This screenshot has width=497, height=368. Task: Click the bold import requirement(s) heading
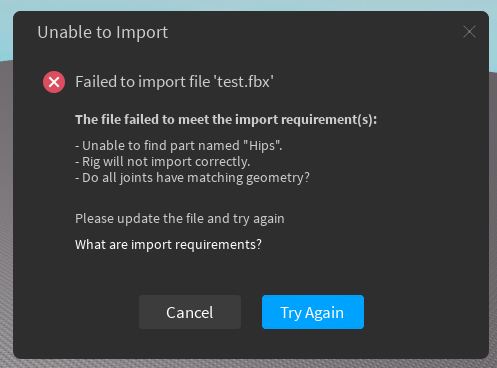226,120
